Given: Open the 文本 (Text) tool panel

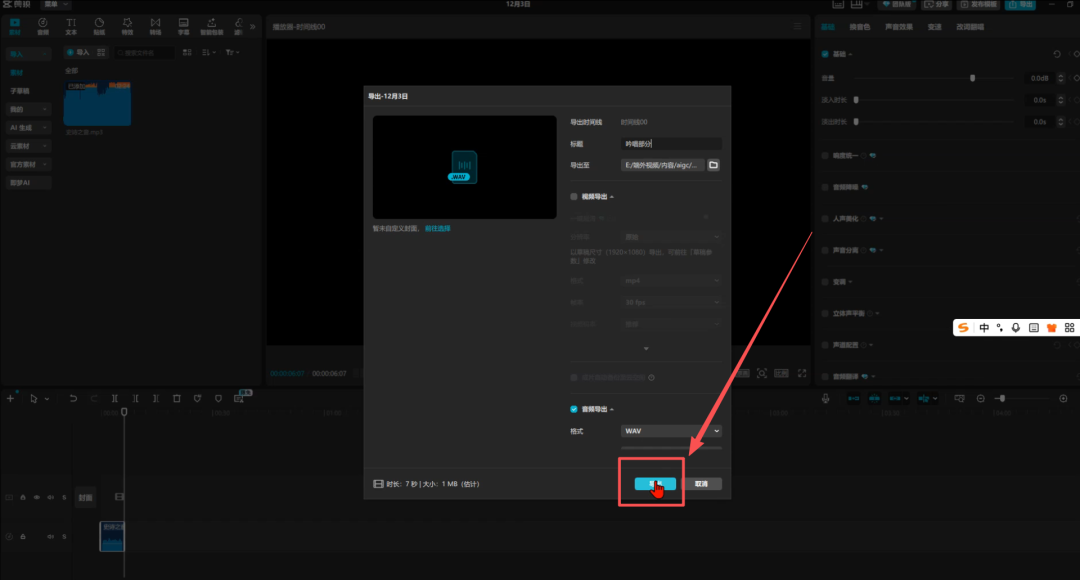Looking at the screenshot, I should 71,26.
